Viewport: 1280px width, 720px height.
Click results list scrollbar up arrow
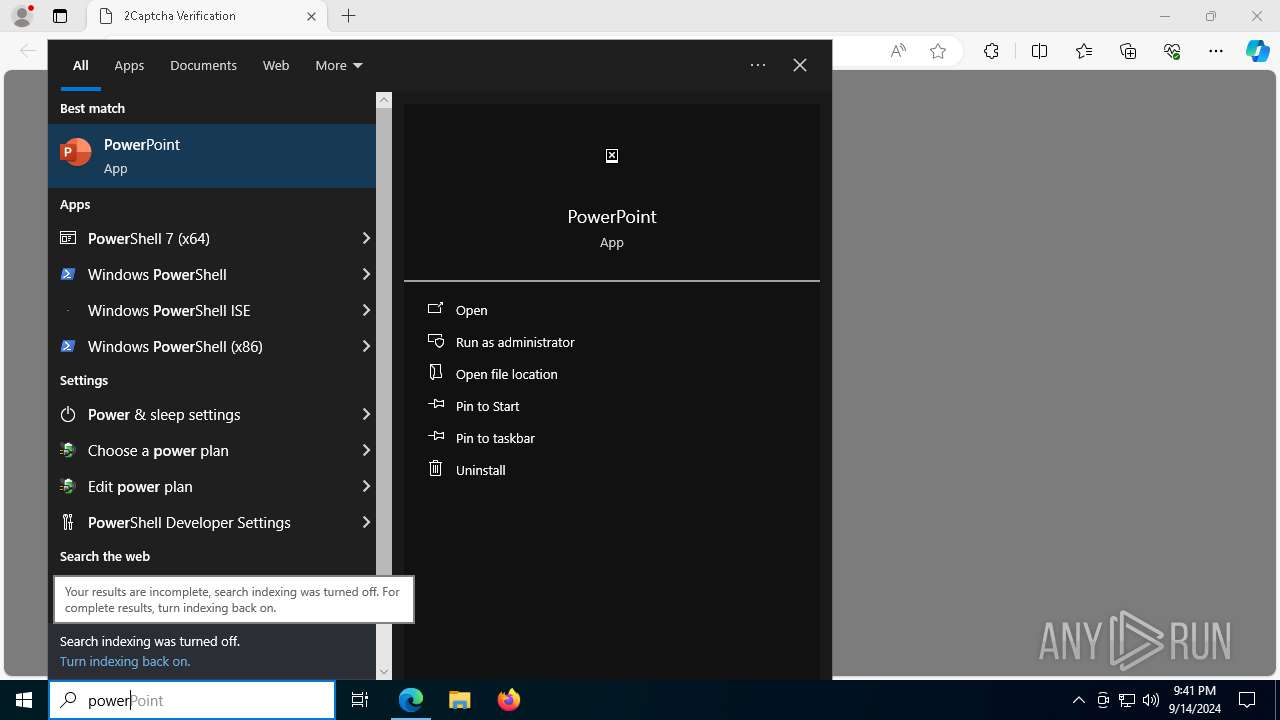click(384, 100)
